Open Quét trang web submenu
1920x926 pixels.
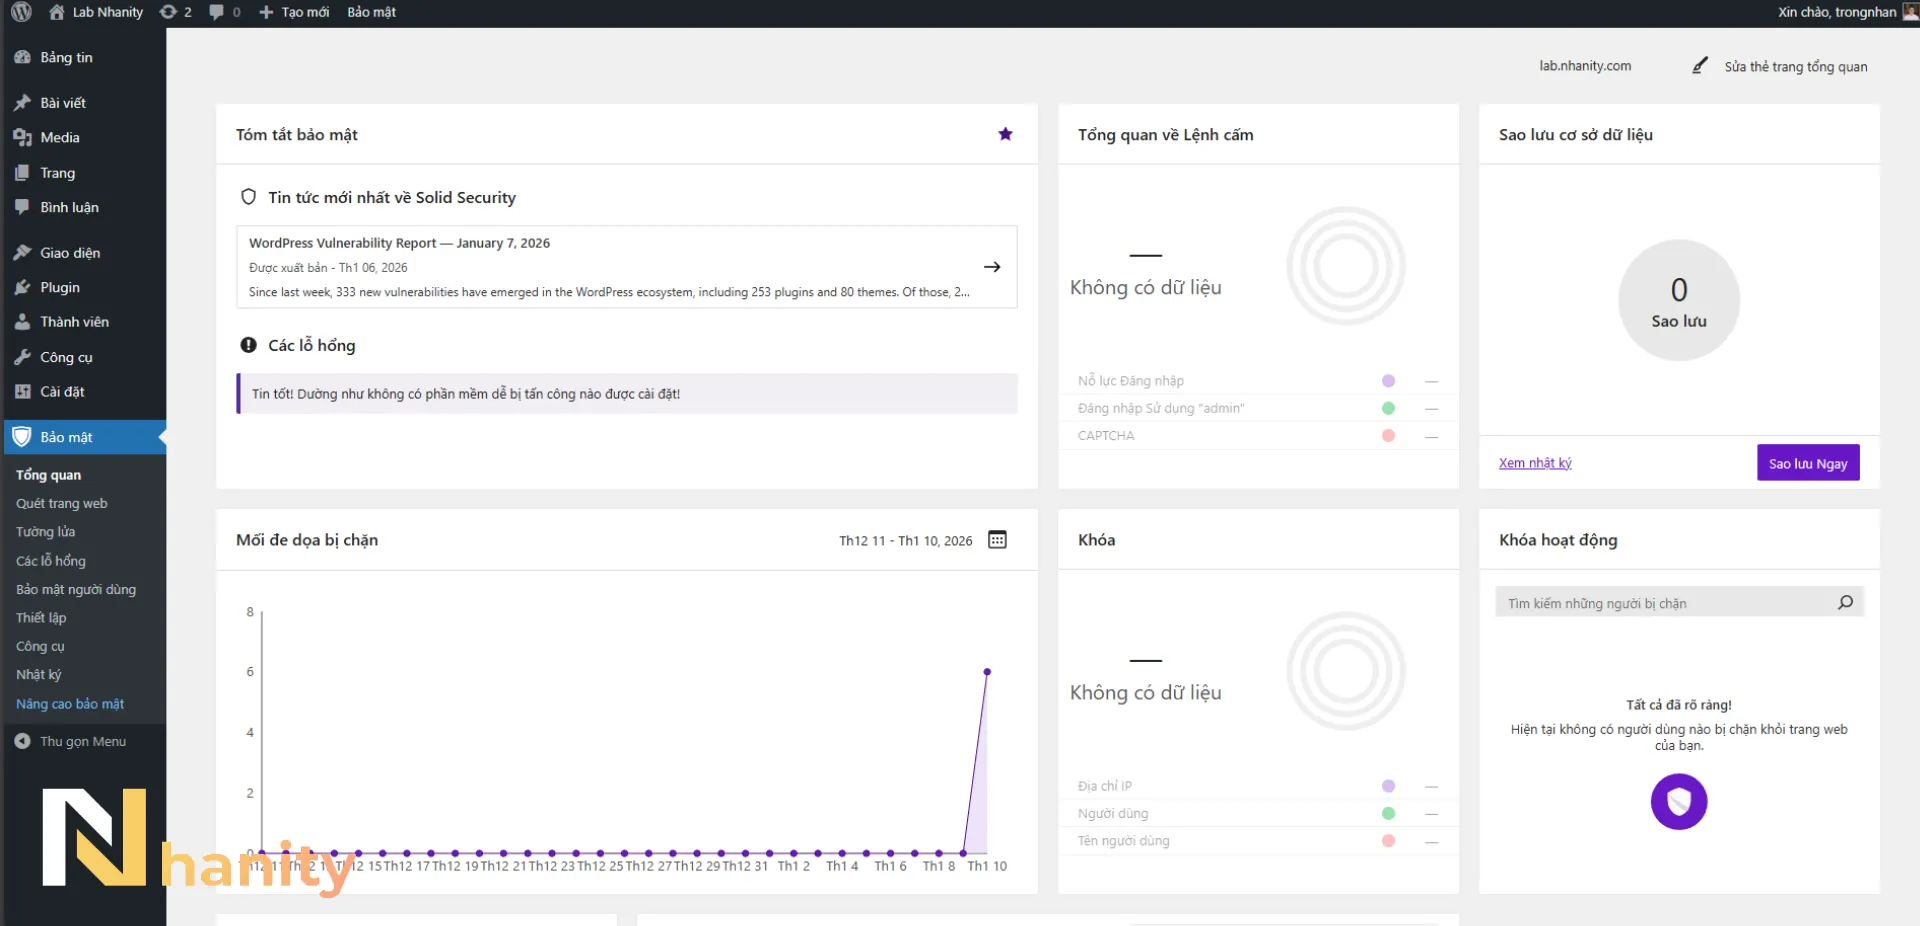(x=61, y=503)
